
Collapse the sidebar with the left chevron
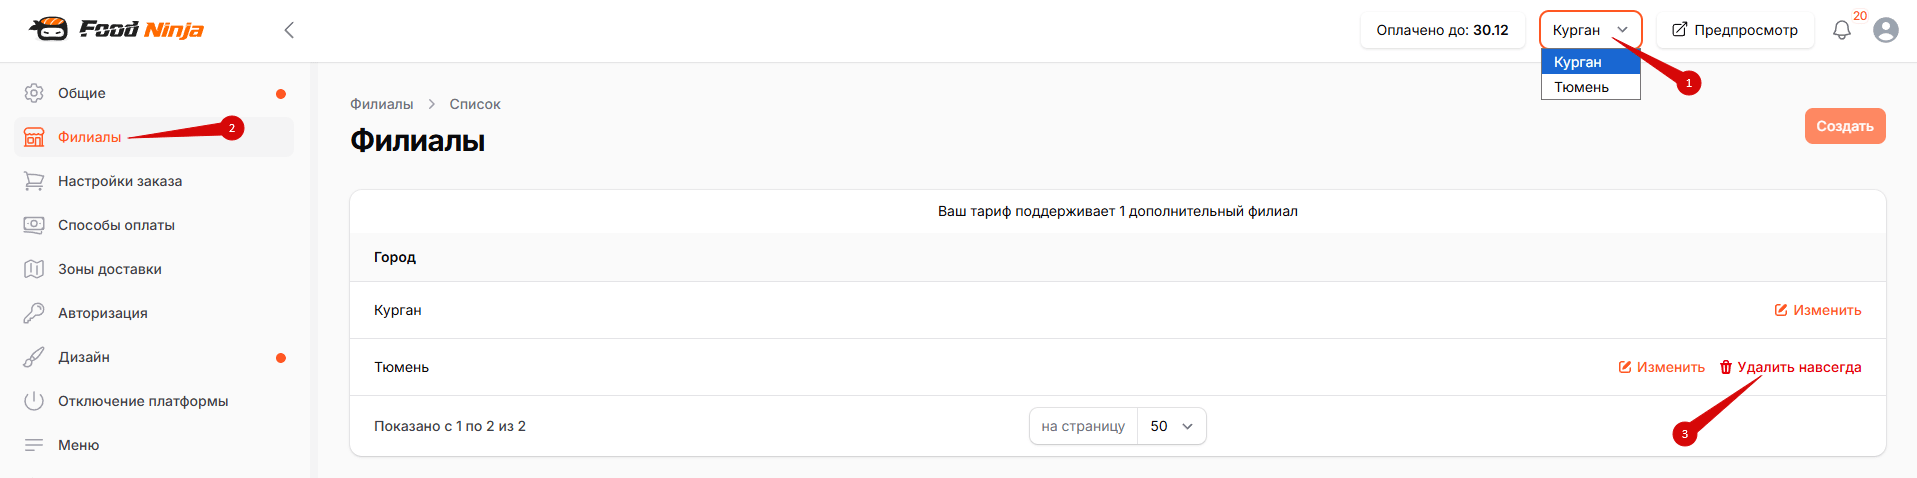[289, 30]
